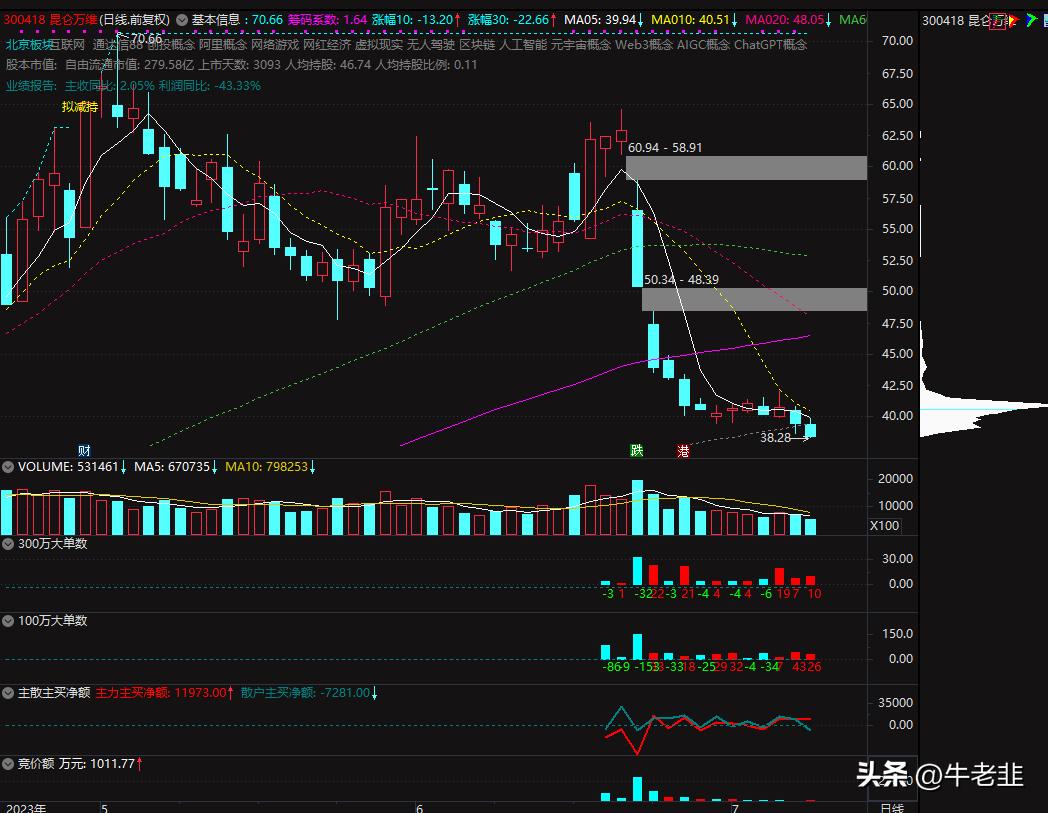Viewport: 1048px width, 813px height.
Task: Expand the 竞价额 indicator panel menu
Action: tap(8, 764)
